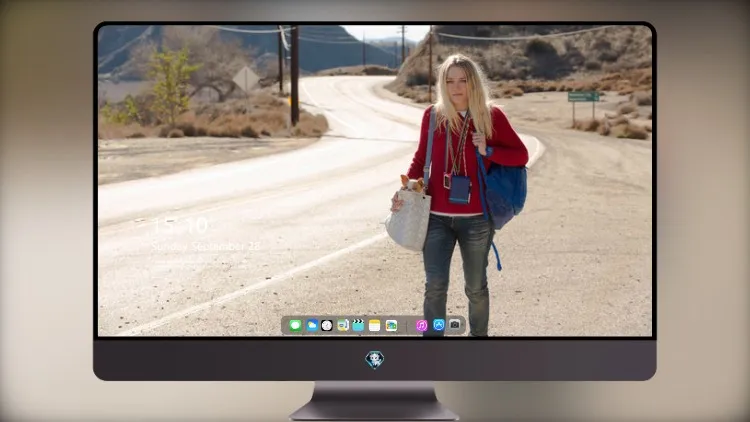The width and height of the screenshot is (750, 422).
Task: Open the yellow Notes app in the dock
Action: 375,325
